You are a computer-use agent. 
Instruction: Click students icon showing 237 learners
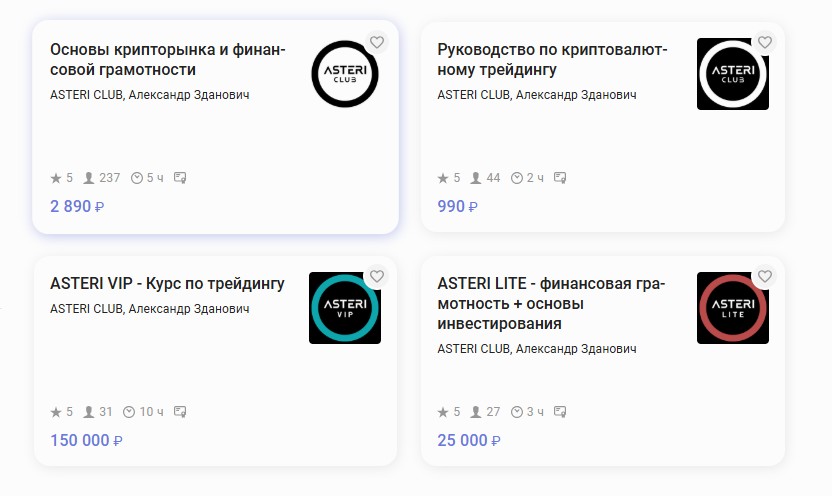coord(89,178)
